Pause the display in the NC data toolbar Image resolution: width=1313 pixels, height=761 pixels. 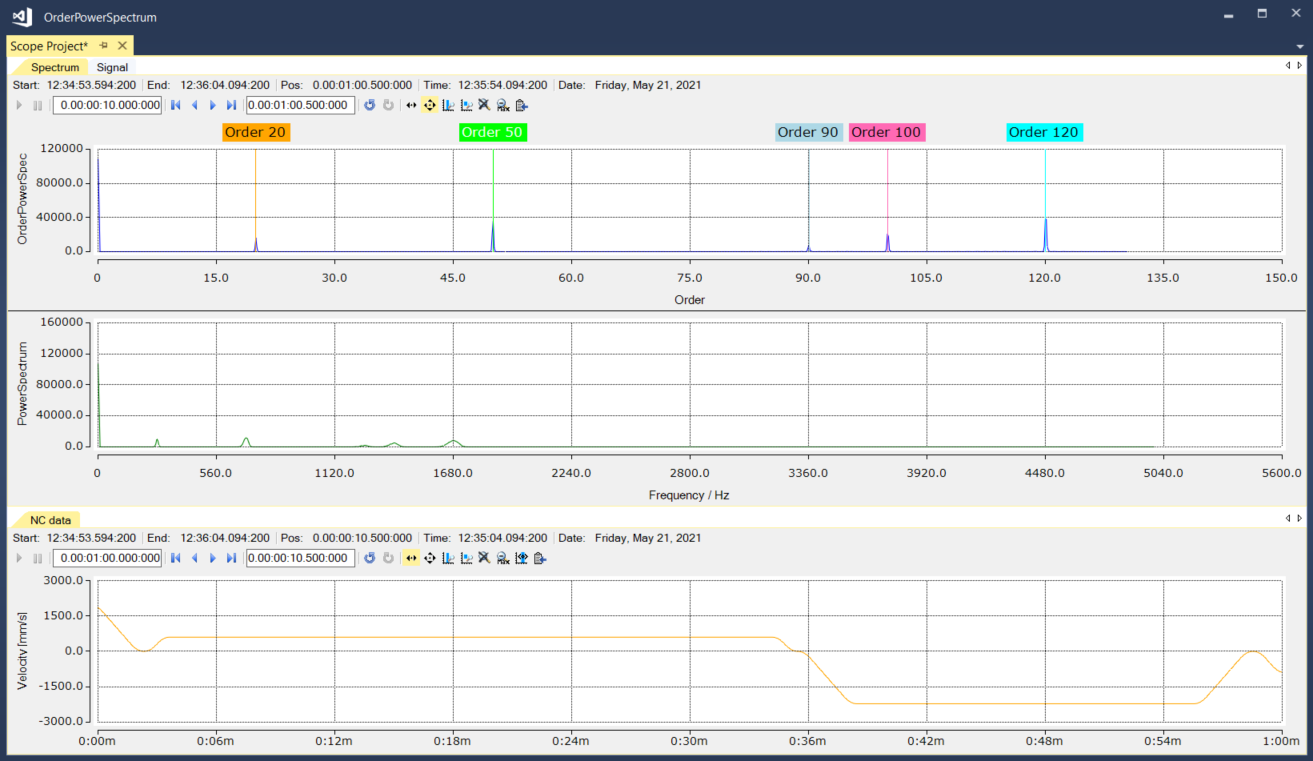[38, 558]
